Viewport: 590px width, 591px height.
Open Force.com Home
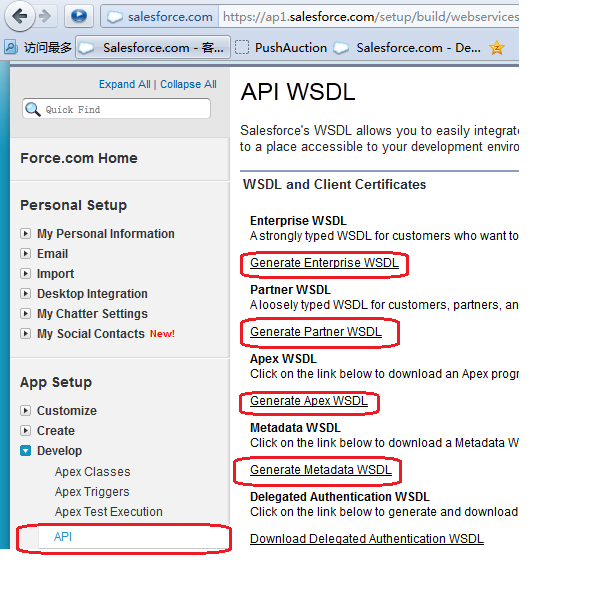click(79, 158)
